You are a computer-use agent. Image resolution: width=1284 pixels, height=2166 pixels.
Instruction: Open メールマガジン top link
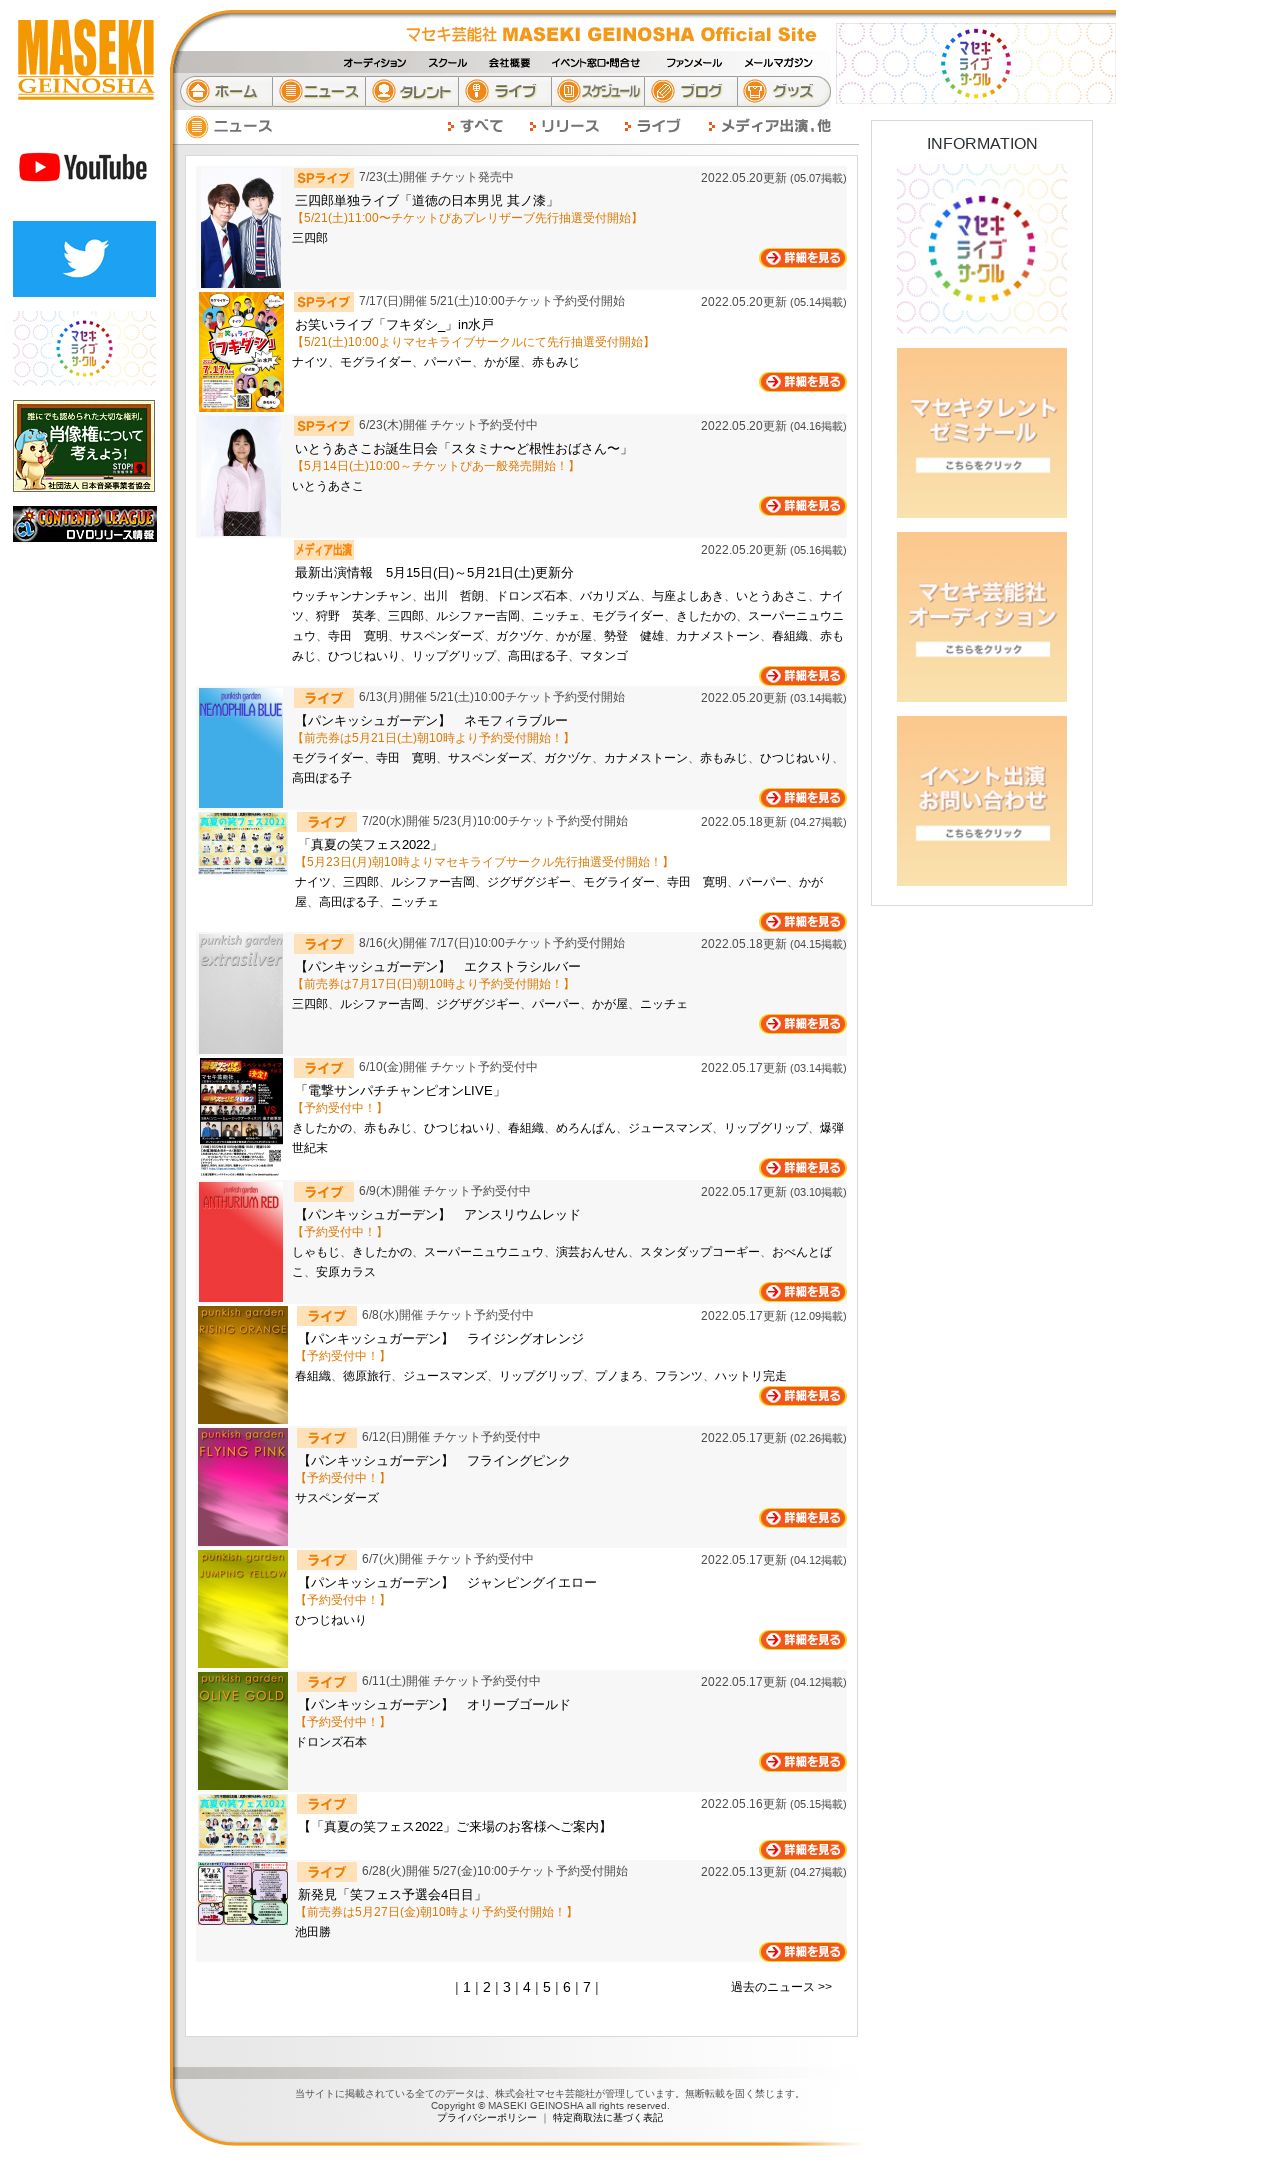point(778,63)
